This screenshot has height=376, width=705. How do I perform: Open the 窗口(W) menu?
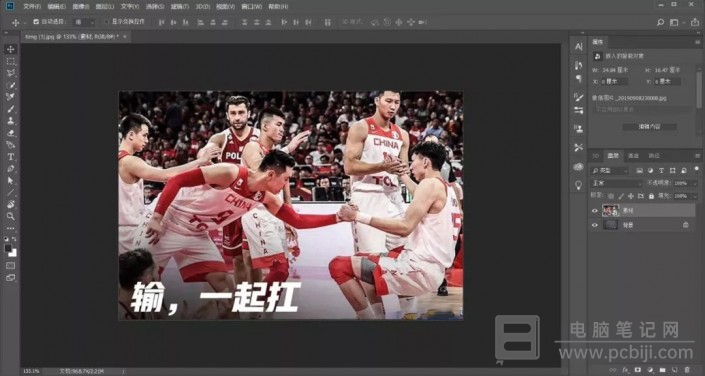click(252, 7)
